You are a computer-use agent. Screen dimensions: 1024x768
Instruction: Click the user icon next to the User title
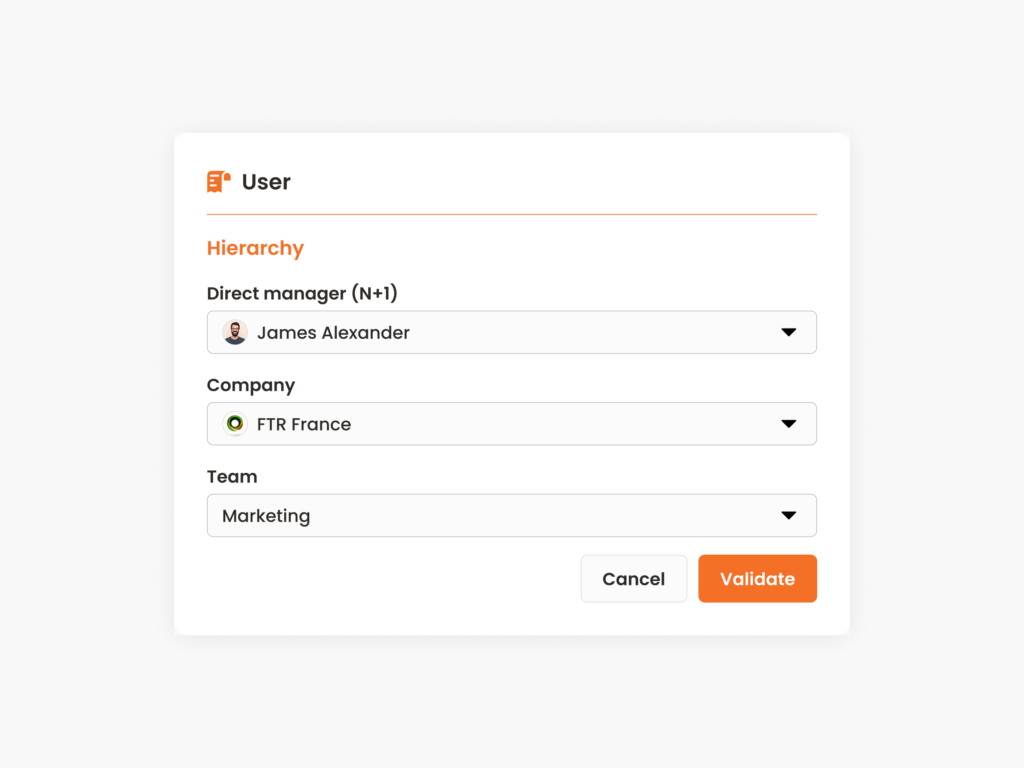pyautogui.click(x=218, y=181)
